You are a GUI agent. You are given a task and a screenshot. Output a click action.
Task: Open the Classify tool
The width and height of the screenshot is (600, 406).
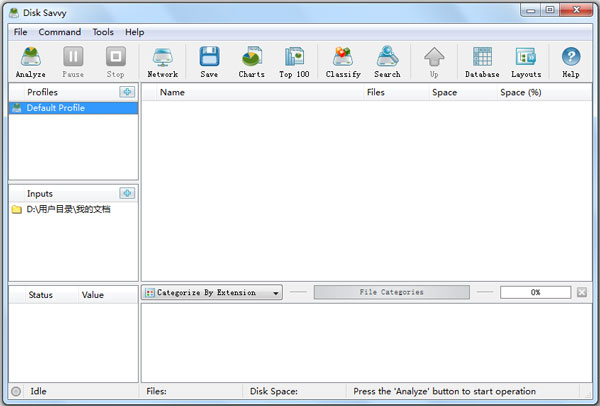tap(343, 62)
